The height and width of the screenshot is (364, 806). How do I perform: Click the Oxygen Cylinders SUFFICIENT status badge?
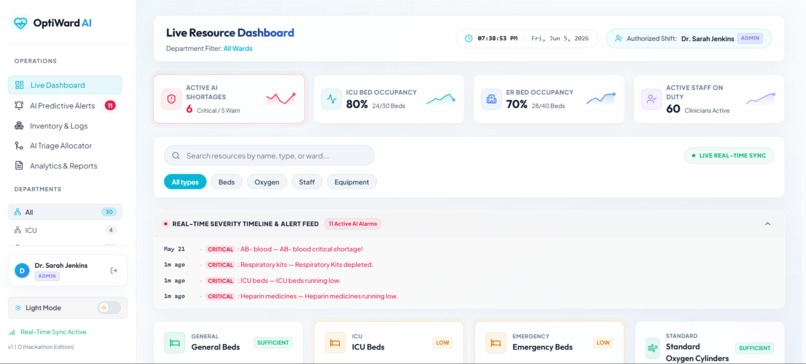pyautogui.click(x=755, y=348)
